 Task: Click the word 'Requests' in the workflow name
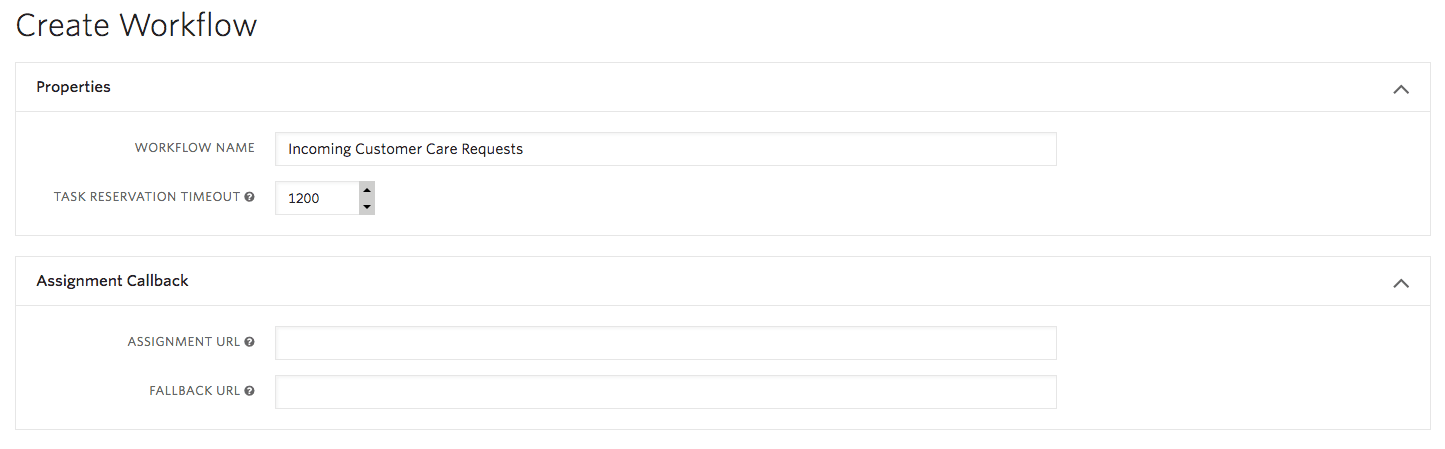tap(491, 149)
